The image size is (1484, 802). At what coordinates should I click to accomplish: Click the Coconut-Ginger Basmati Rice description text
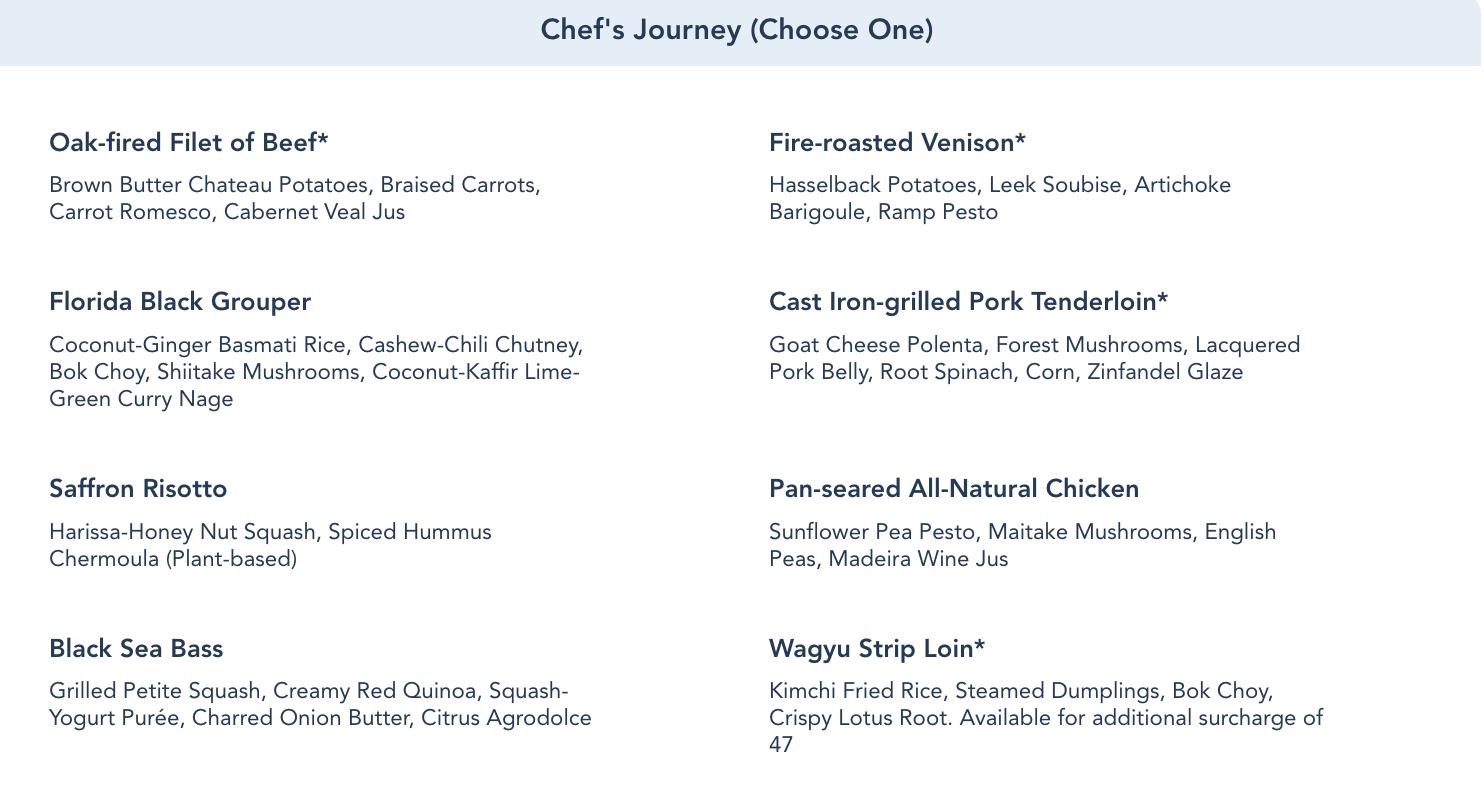315,372
